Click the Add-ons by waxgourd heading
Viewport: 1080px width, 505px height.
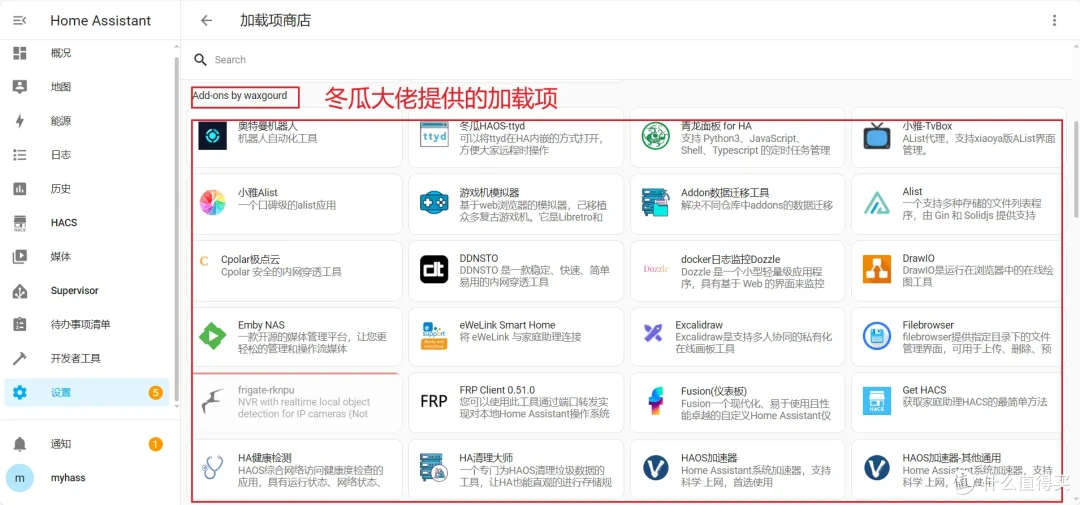[240, 96]
